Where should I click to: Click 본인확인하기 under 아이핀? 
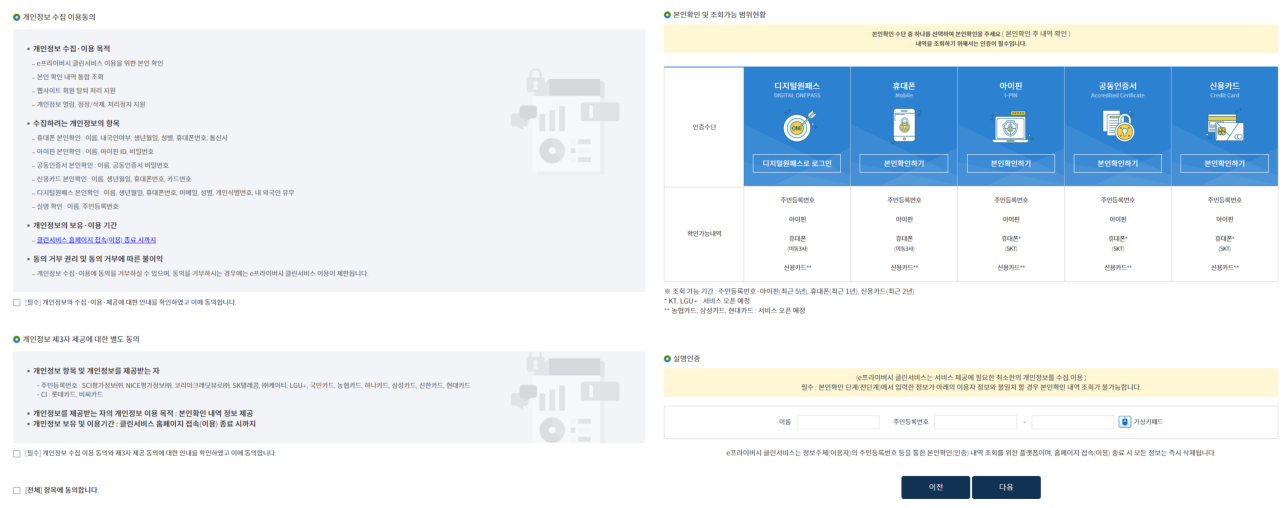1010,163
